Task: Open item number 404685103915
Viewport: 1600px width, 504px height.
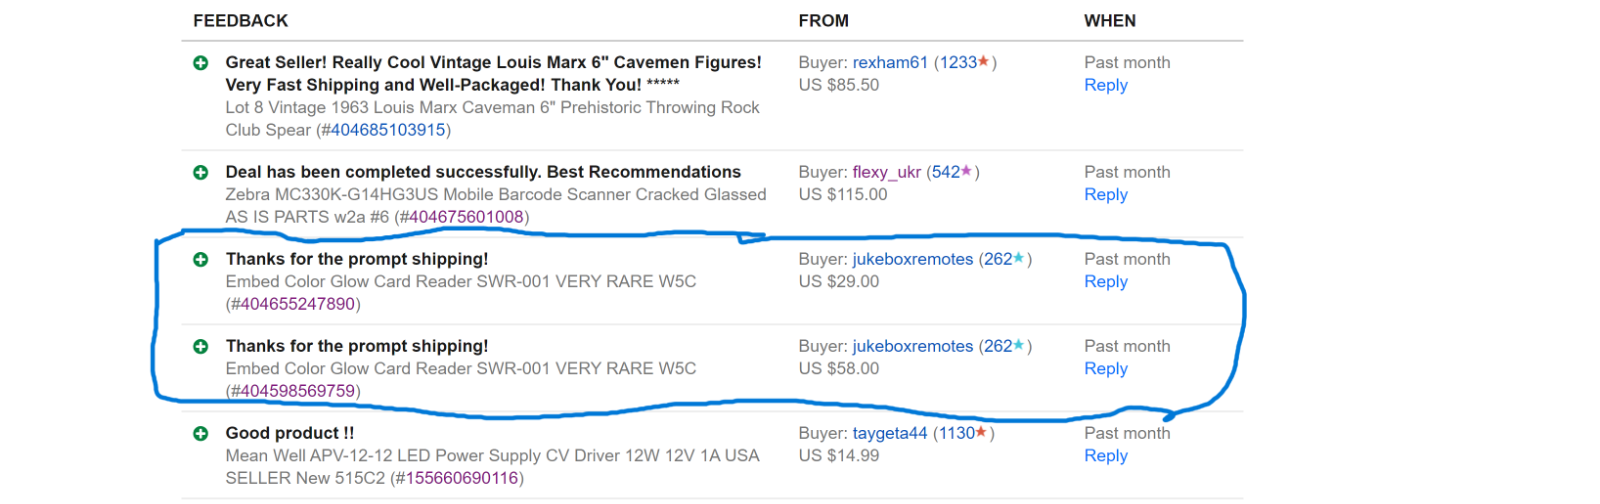Action: pyautogui.click(x=388, y=131)
